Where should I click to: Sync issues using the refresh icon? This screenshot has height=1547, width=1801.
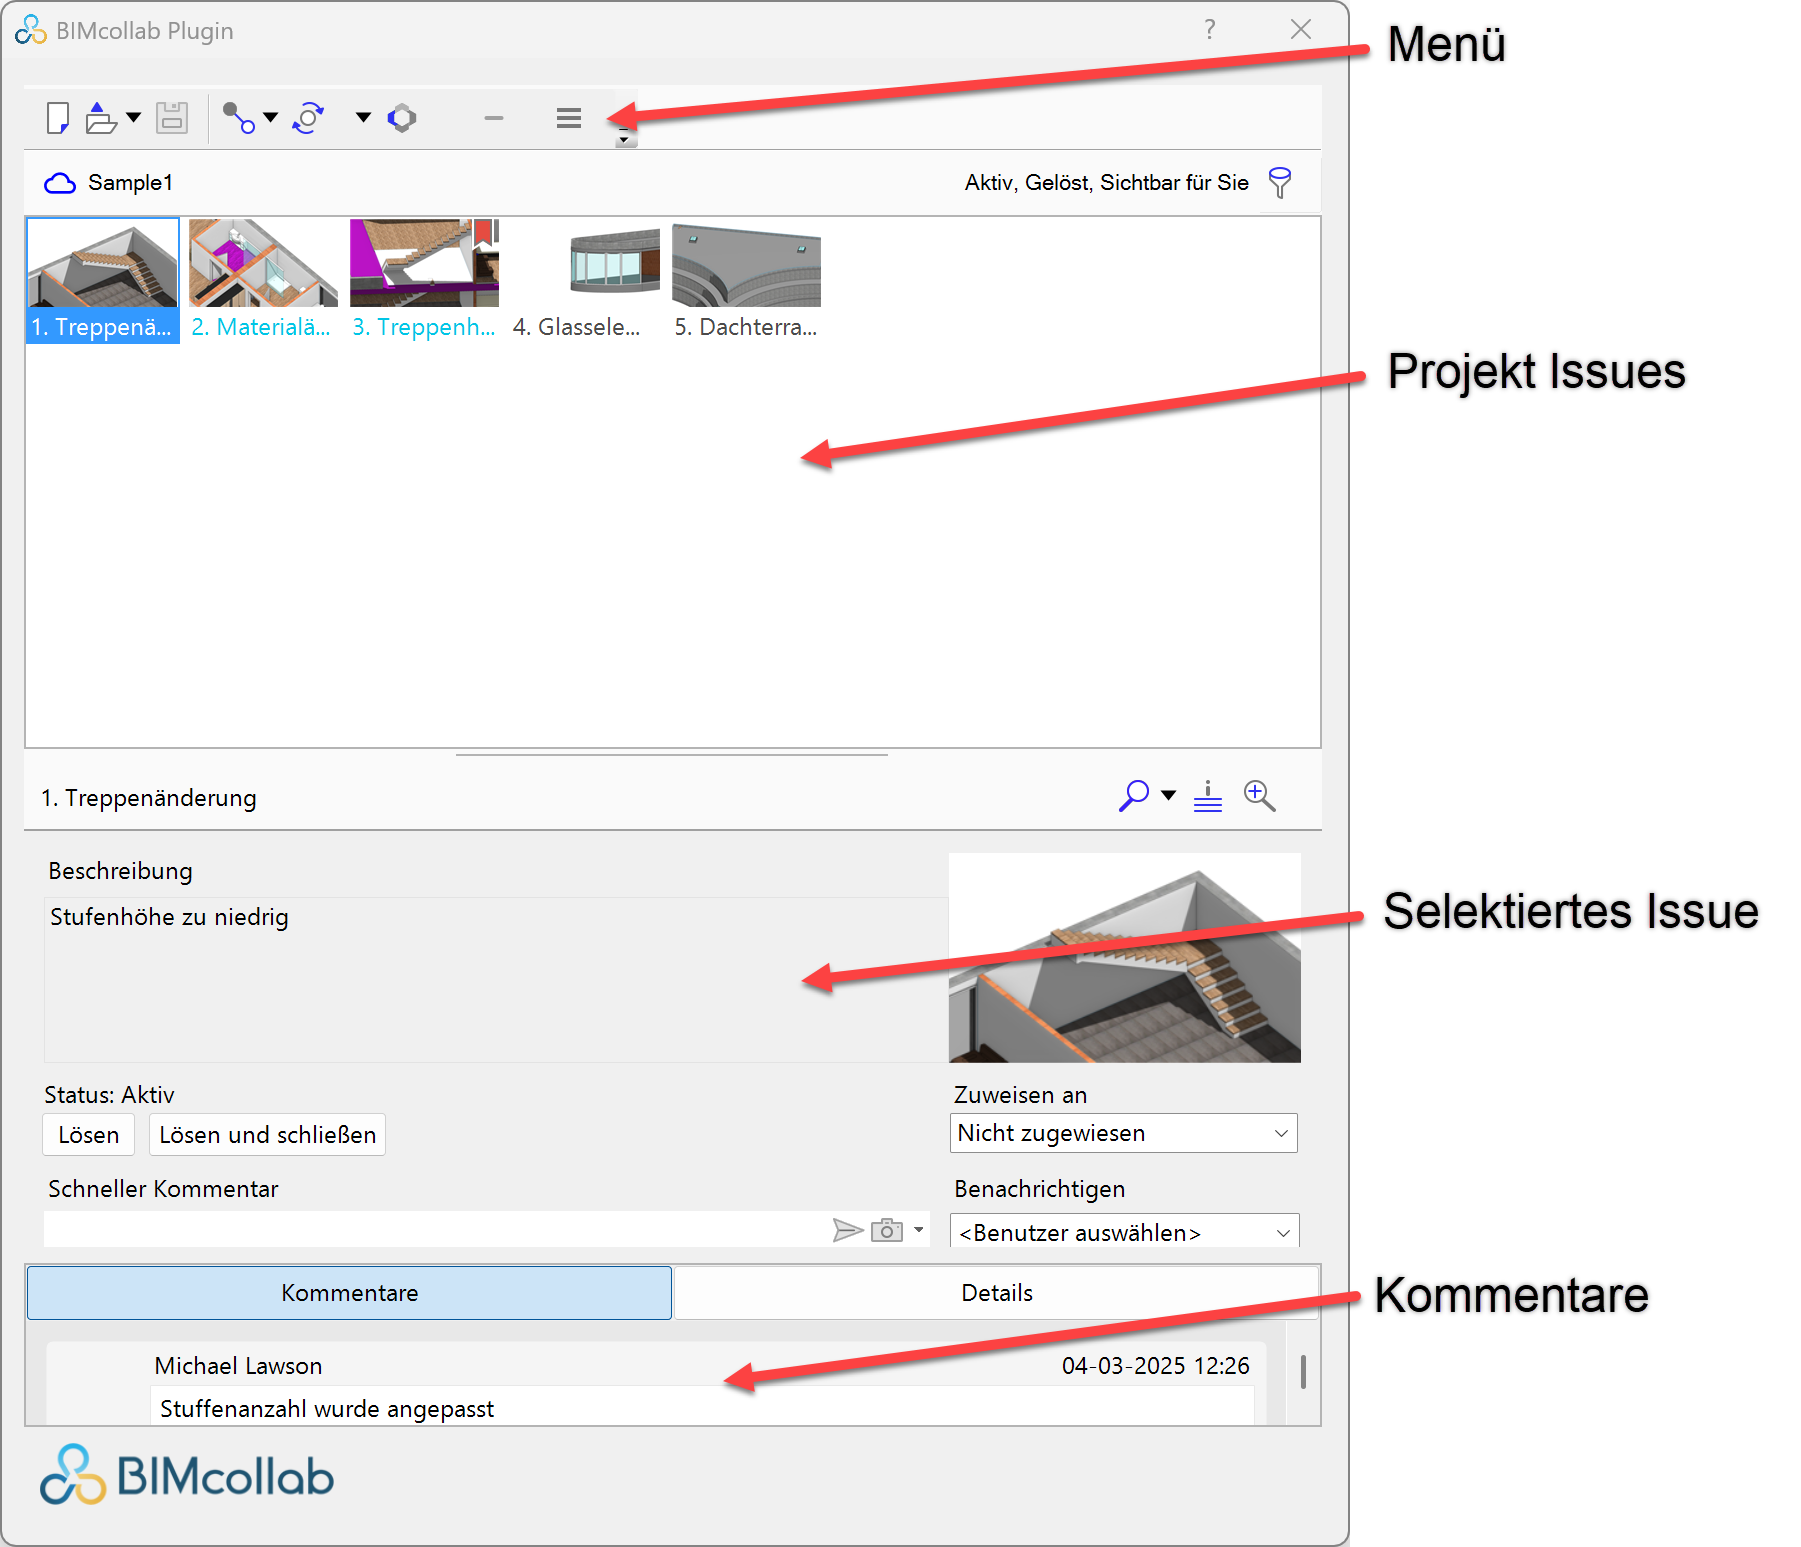(x=308, y=117)
